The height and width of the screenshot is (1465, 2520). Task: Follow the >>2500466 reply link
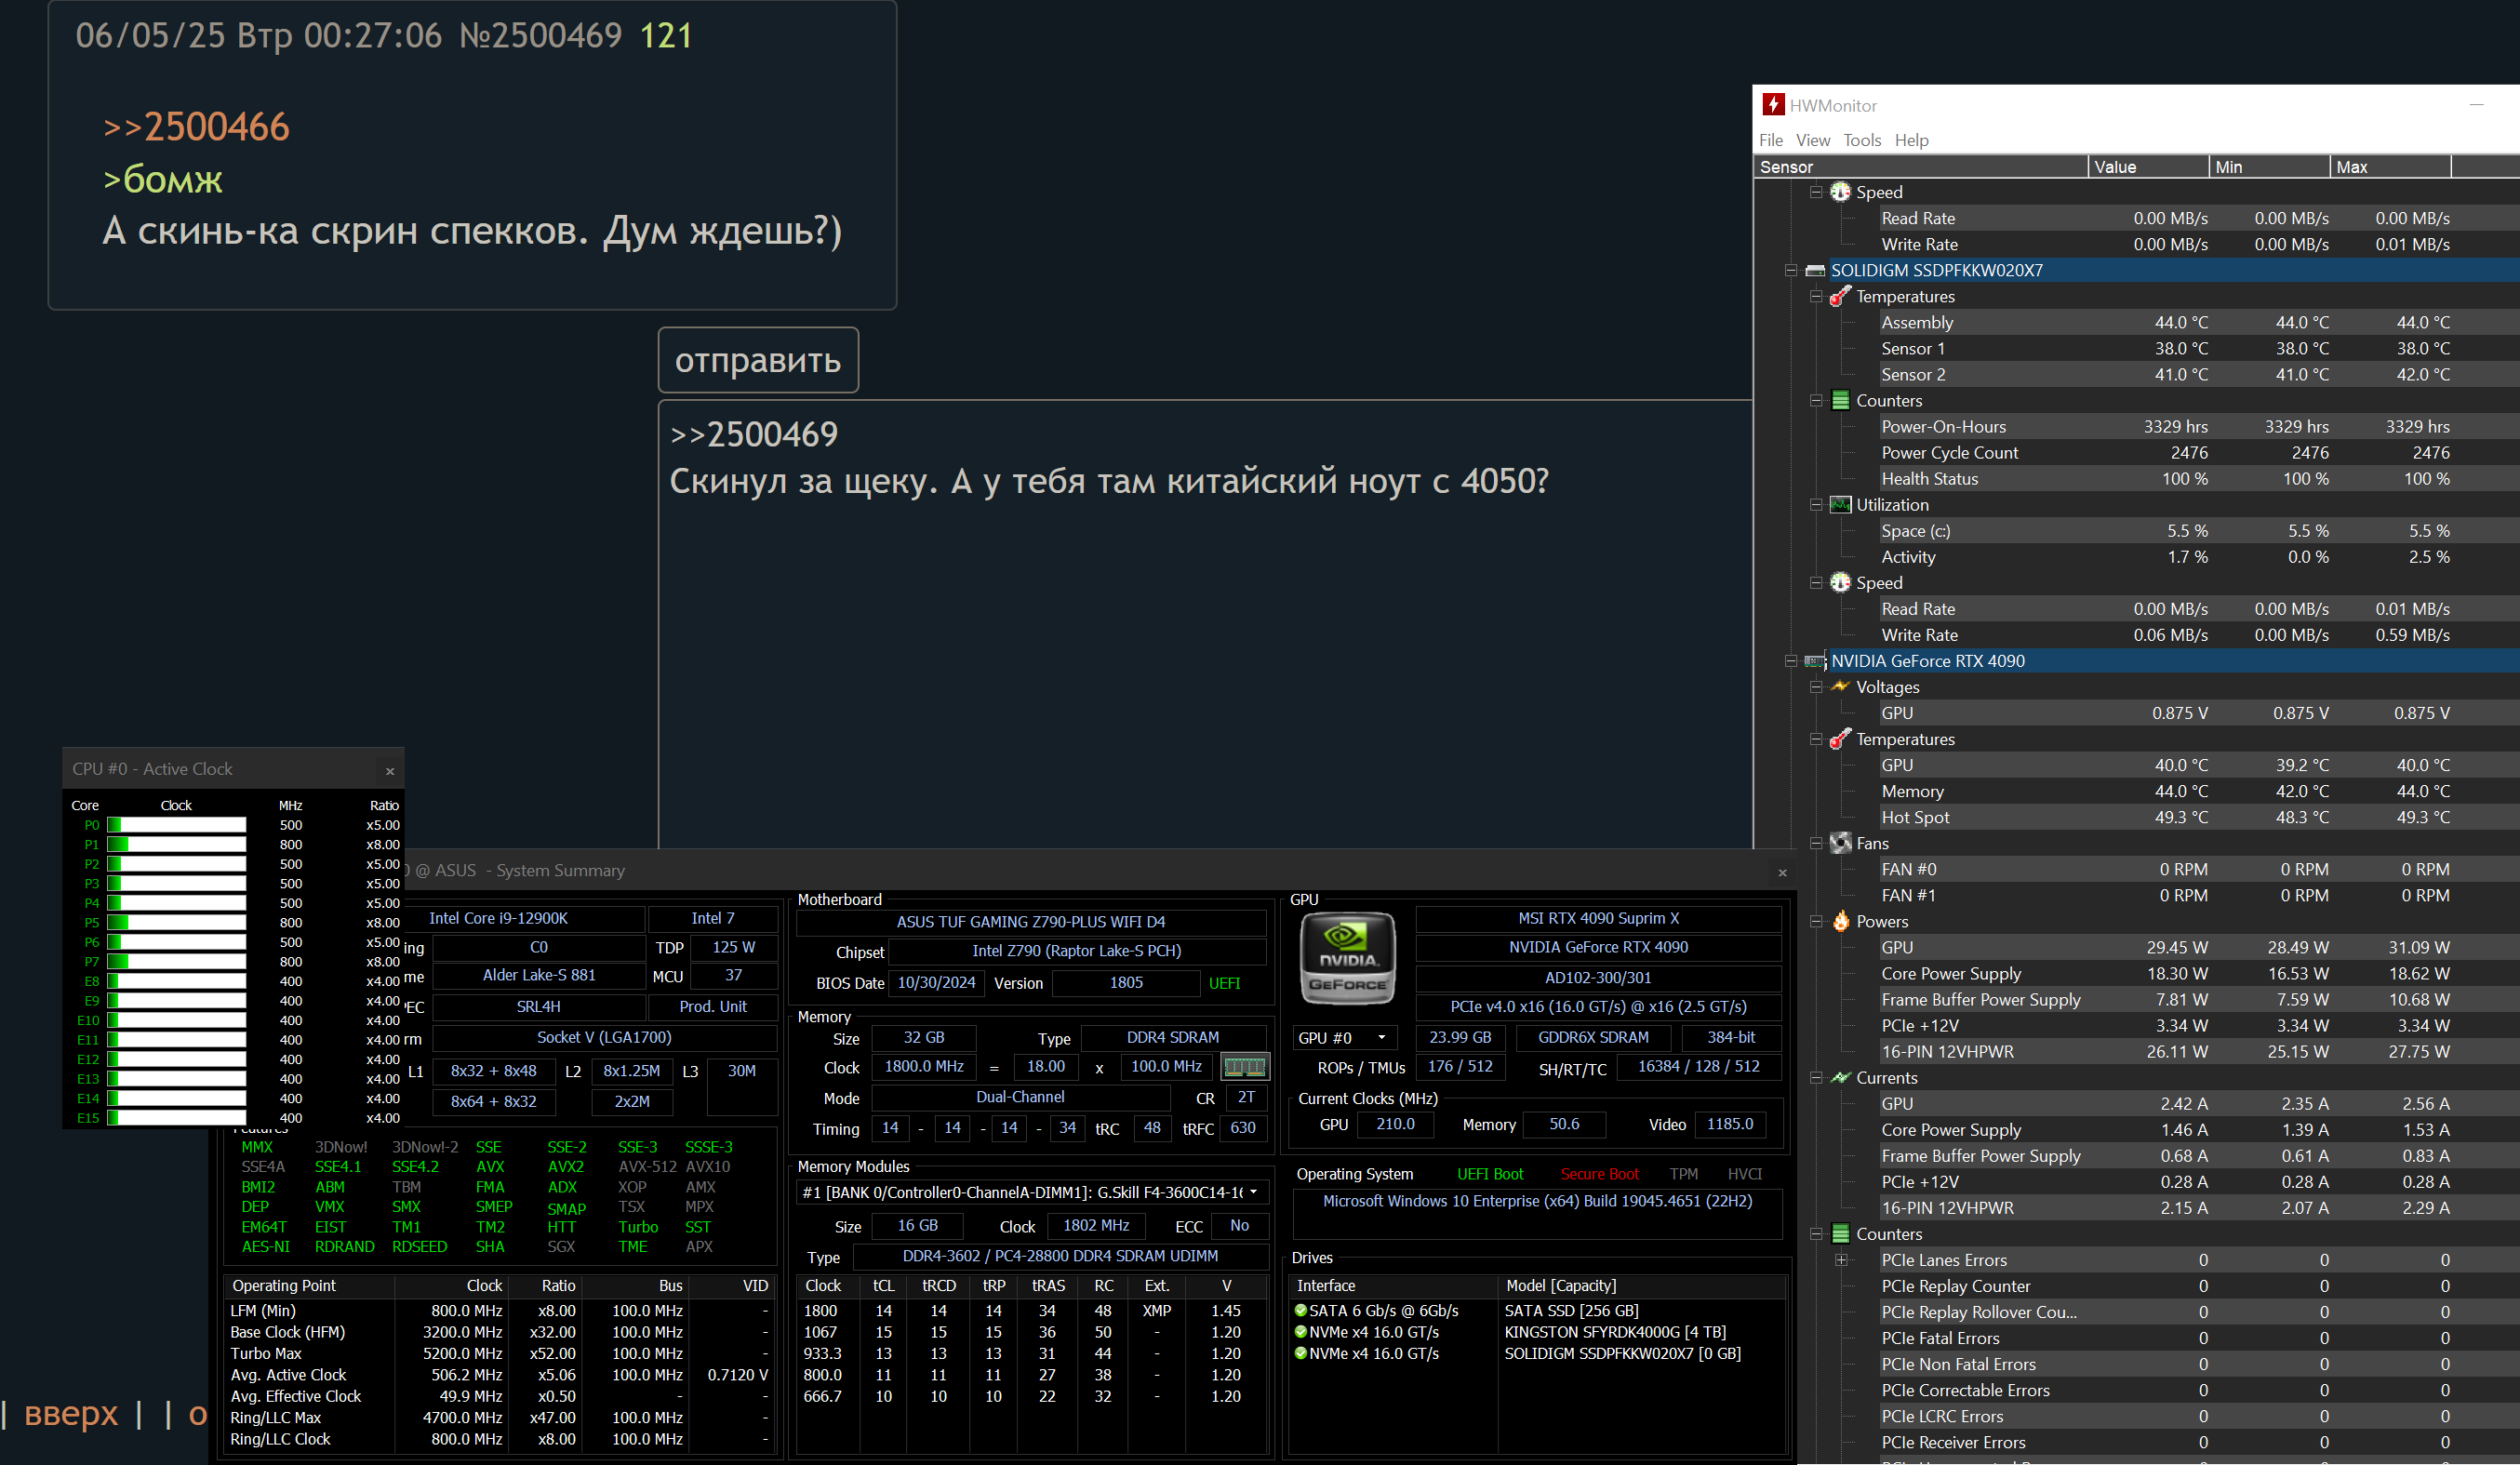point(196,127)
